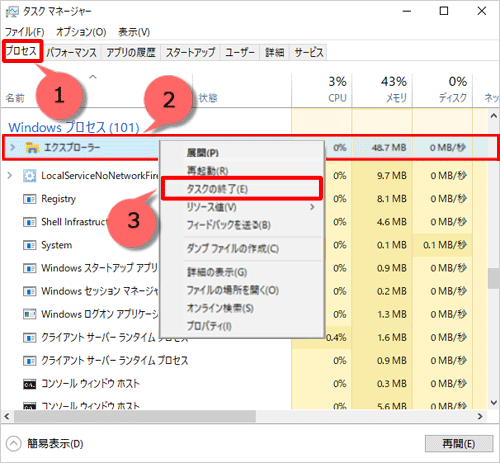This screenshot has width=500, height=463.
Task: Click the Task Manager title bar icon
Action: (12, 12)
